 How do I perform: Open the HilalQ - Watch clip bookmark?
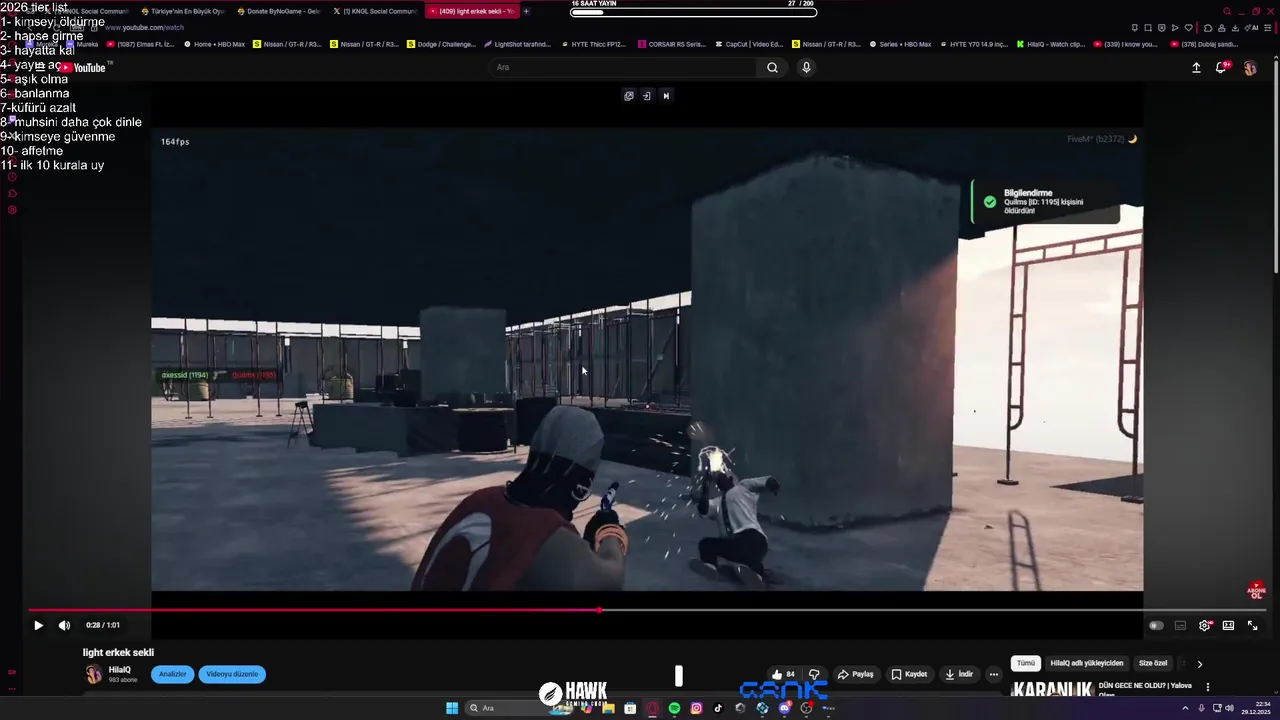[x=1050, y=44]
